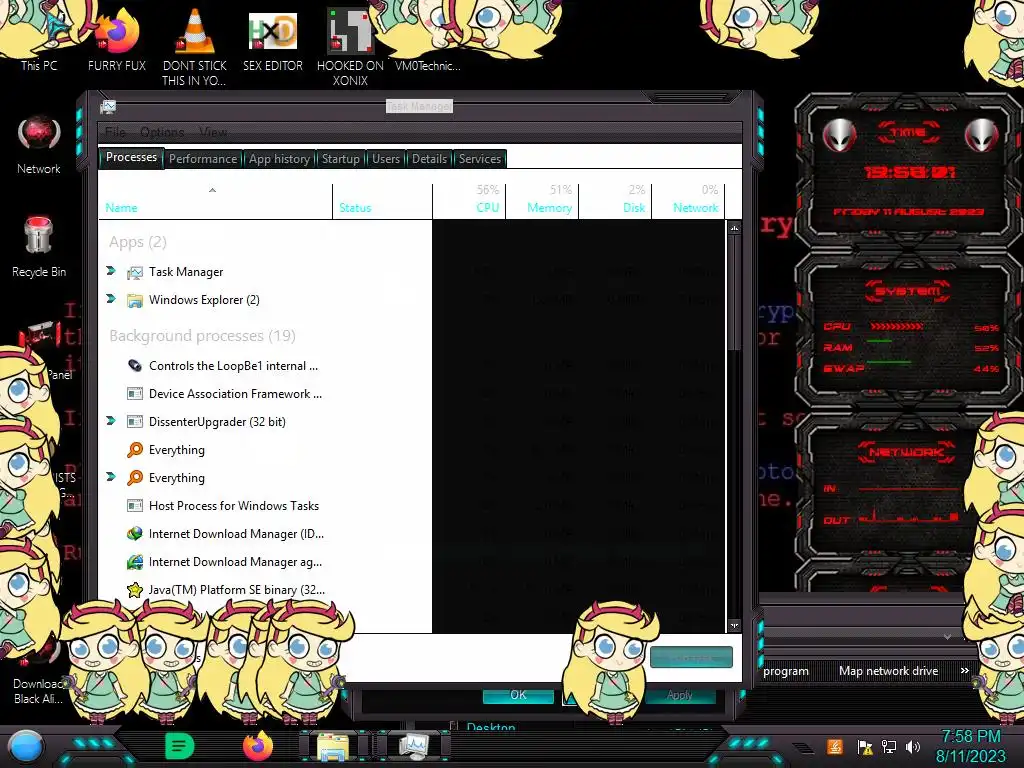The height and width of the screenshot is (768, 1024).
Task: Open File Explorer from the taskbar
Action: pos(333,747)
